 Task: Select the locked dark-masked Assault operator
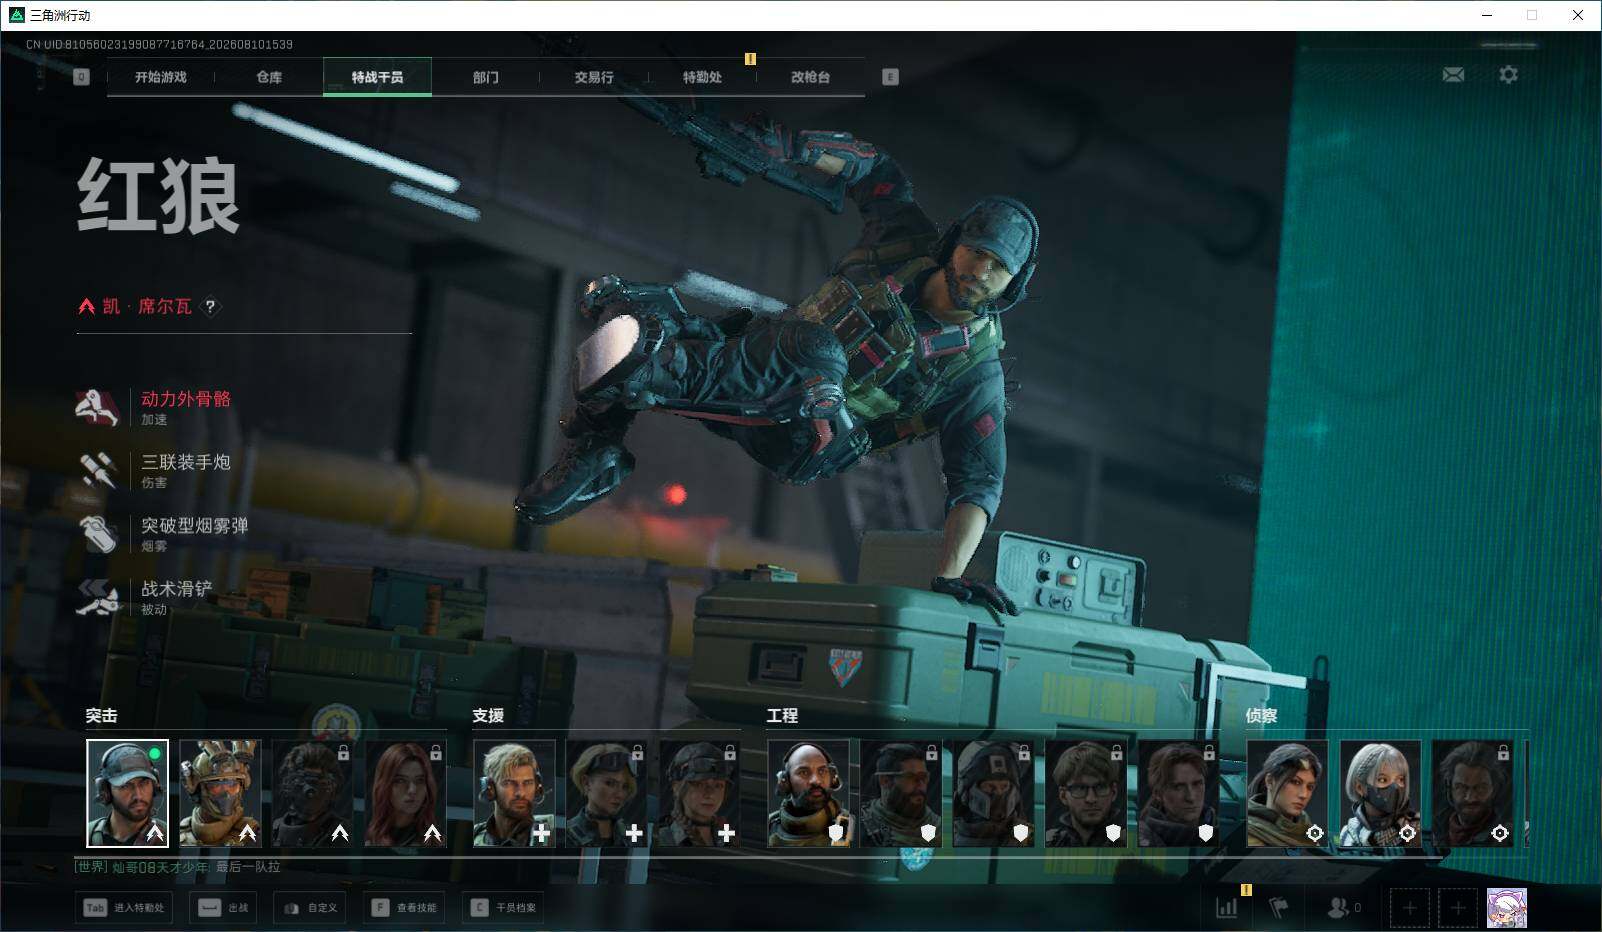(x=313, y=793)
